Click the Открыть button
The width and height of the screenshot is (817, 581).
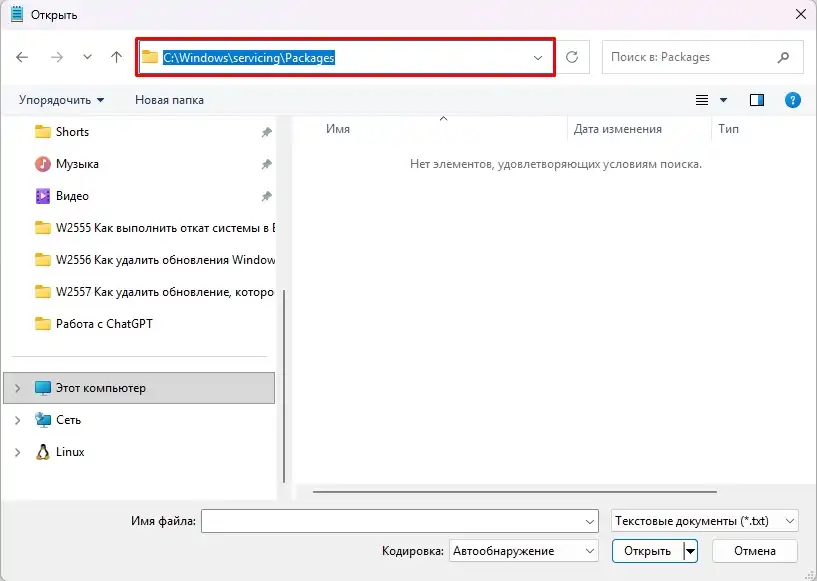[648, 551]
